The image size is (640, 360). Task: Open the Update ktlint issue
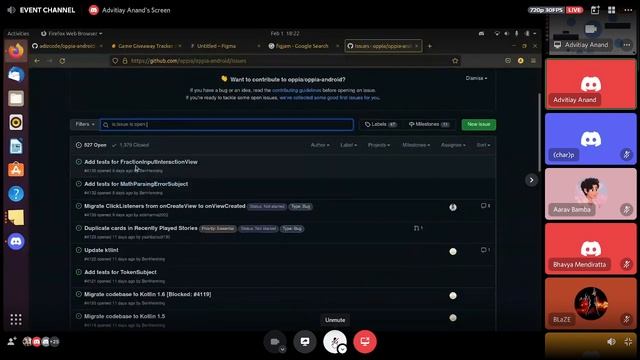(101, 250)
